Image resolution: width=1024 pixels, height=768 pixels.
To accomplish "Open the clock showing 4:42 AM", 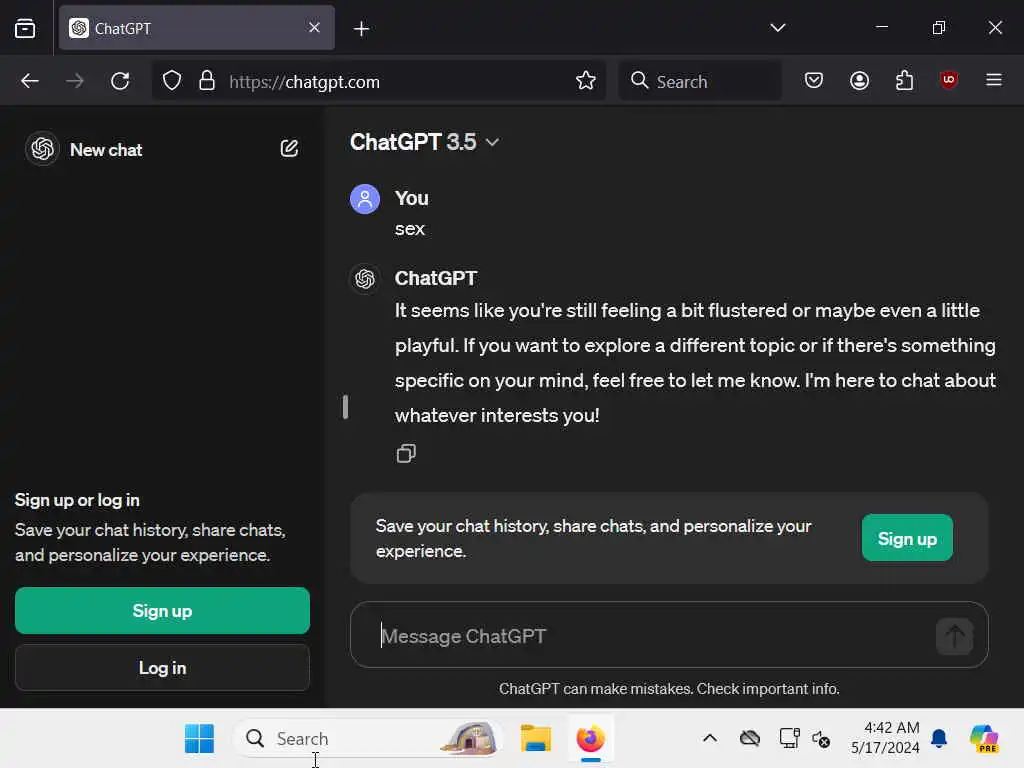I will pyautogui.click(x=886, y=738).
